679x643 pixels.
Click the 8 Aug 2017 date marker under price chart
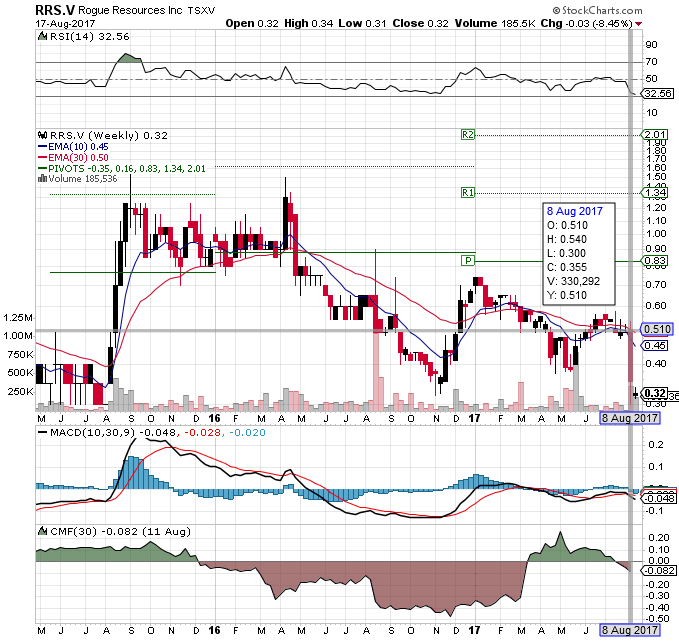pyautogui.click(x=629, y=418)
